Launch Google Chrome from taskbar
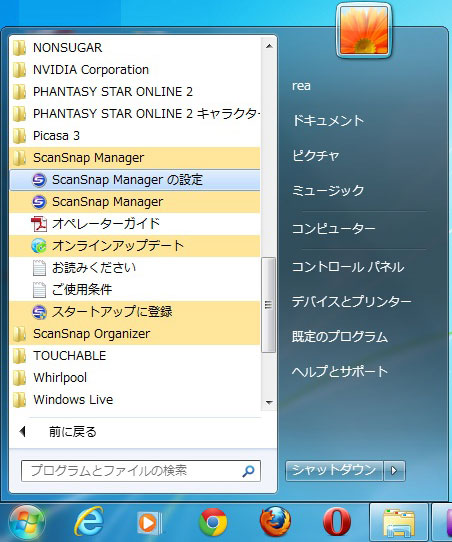 point(213,522)
